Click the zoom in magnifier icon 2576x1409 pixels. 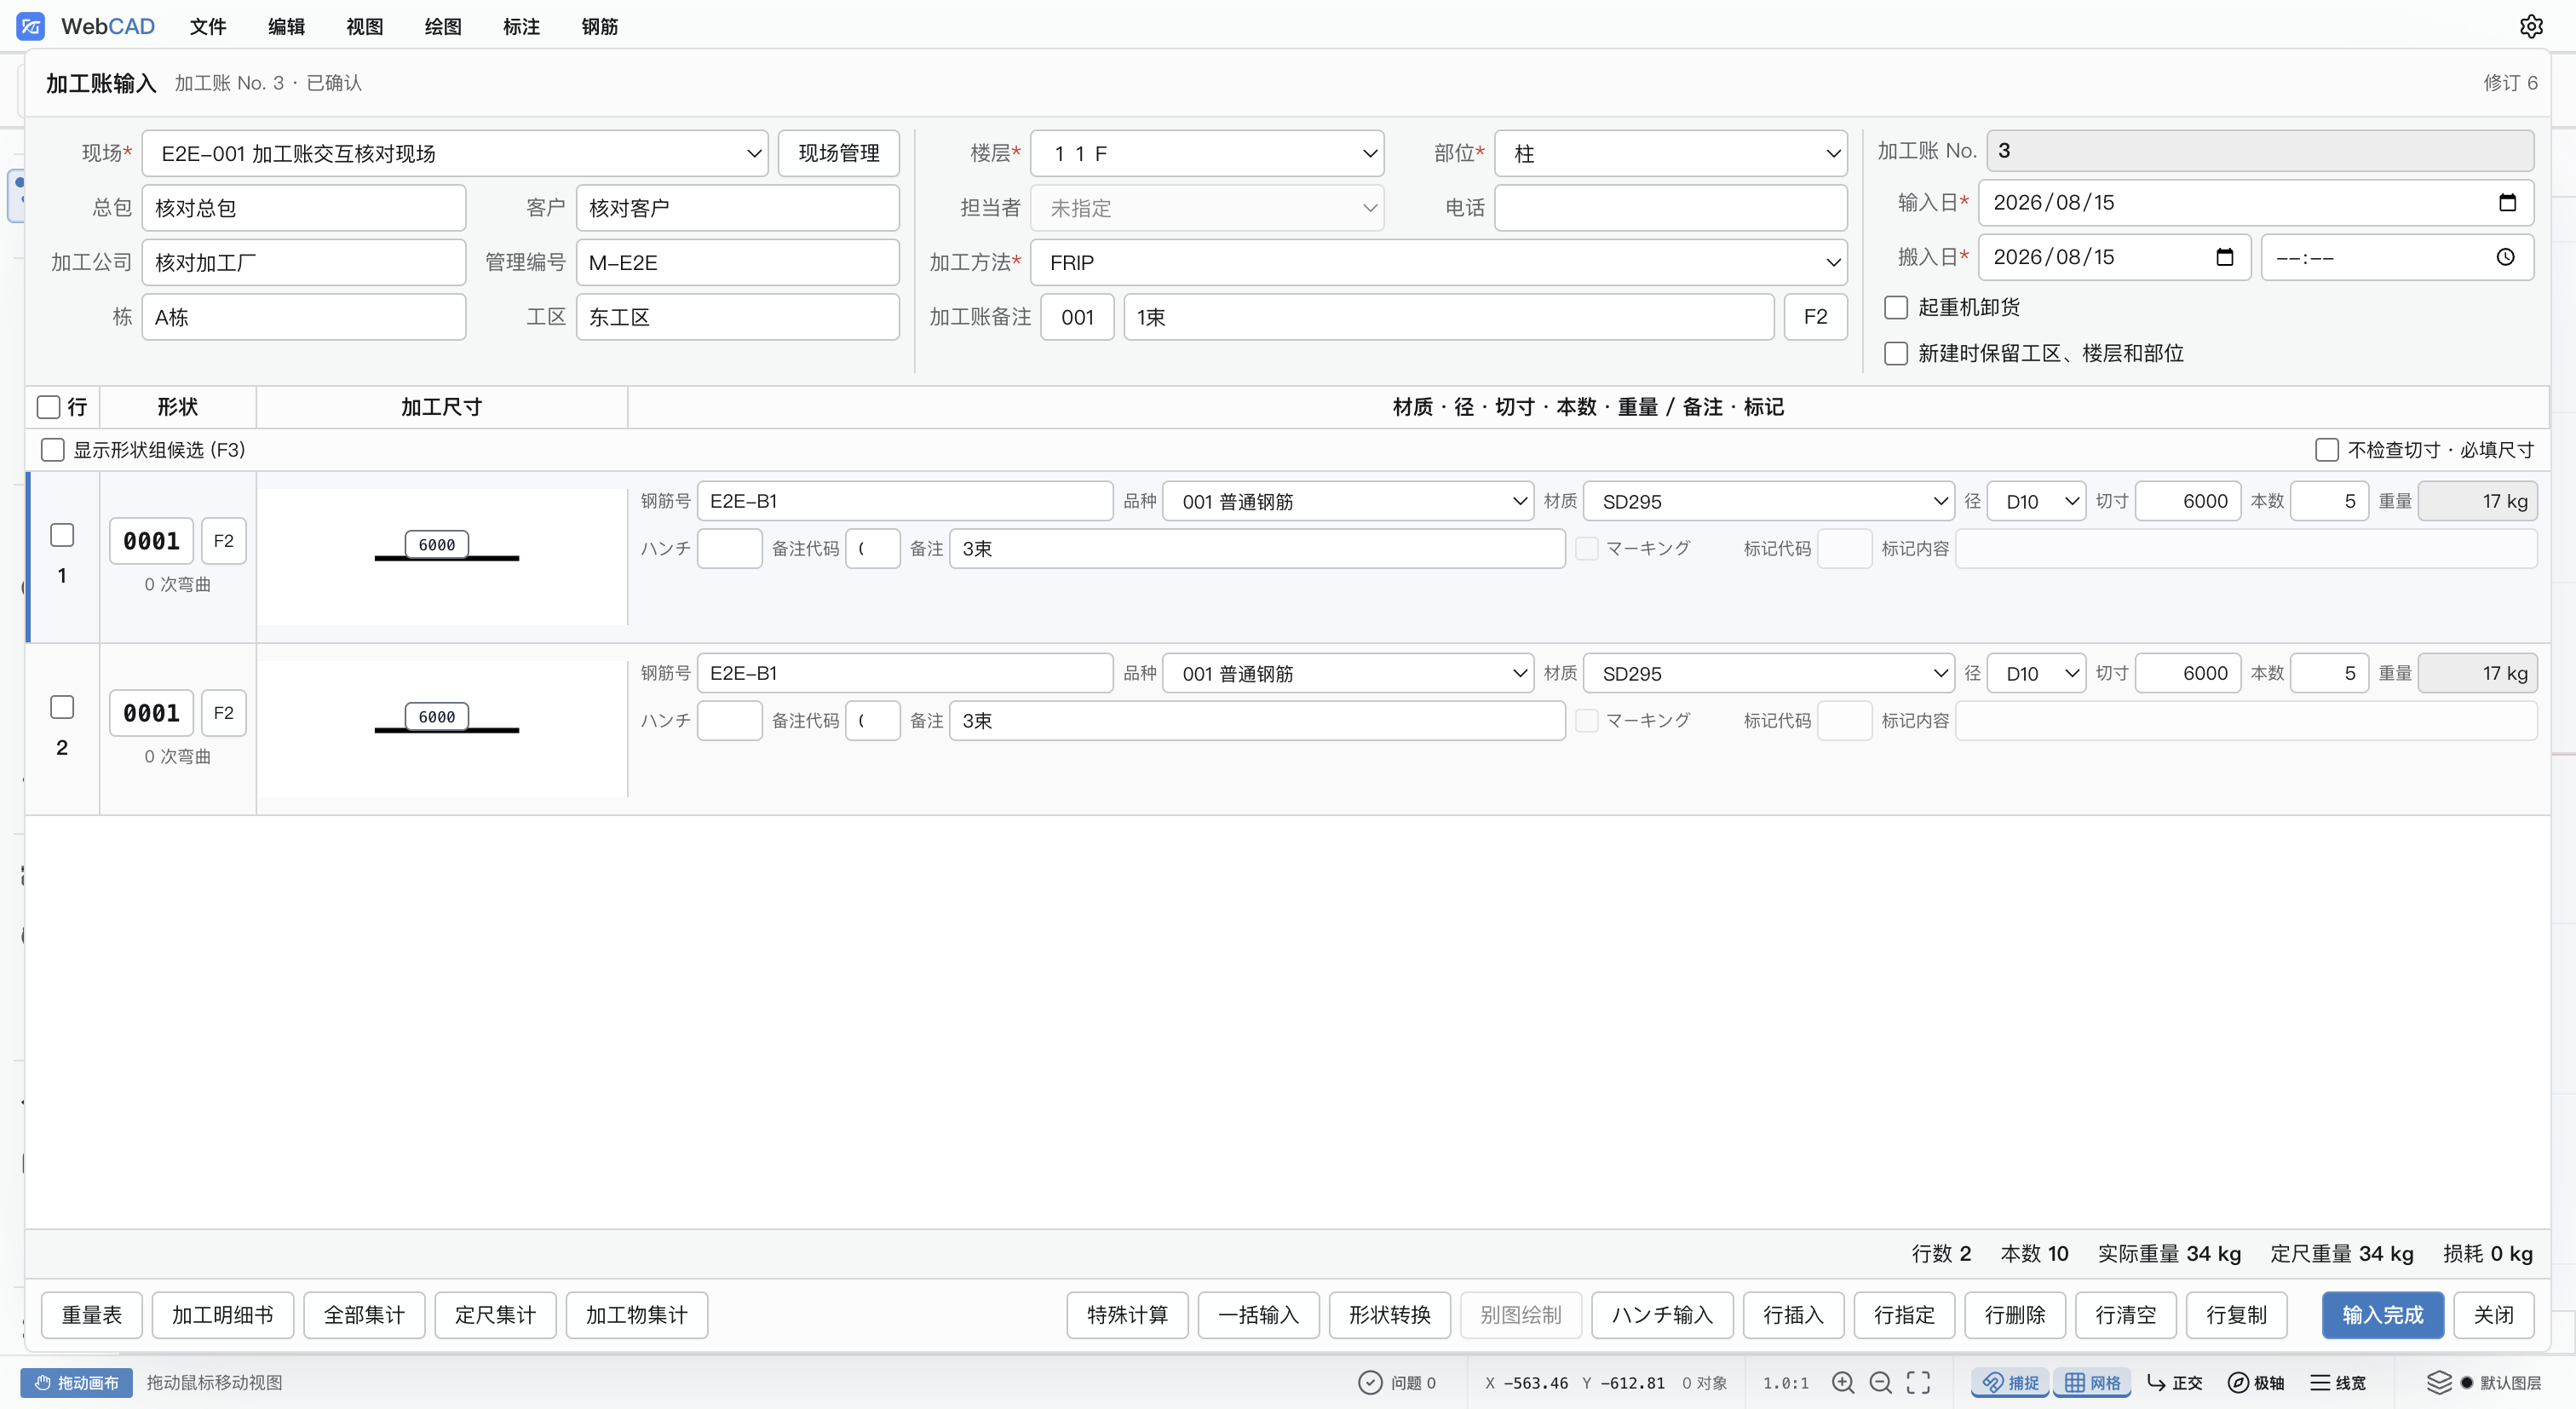click(x=1843, y=1382)
